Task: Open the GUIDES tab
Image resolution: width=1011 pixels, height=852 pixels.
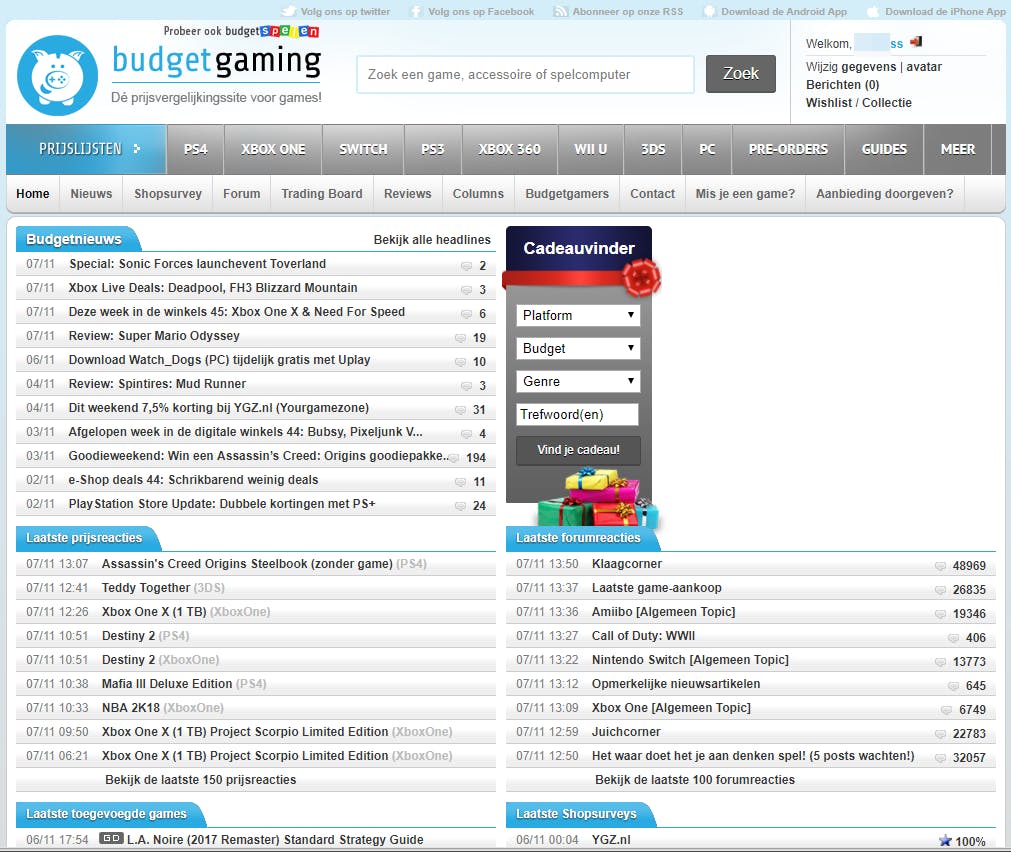Action: point(884,149)
